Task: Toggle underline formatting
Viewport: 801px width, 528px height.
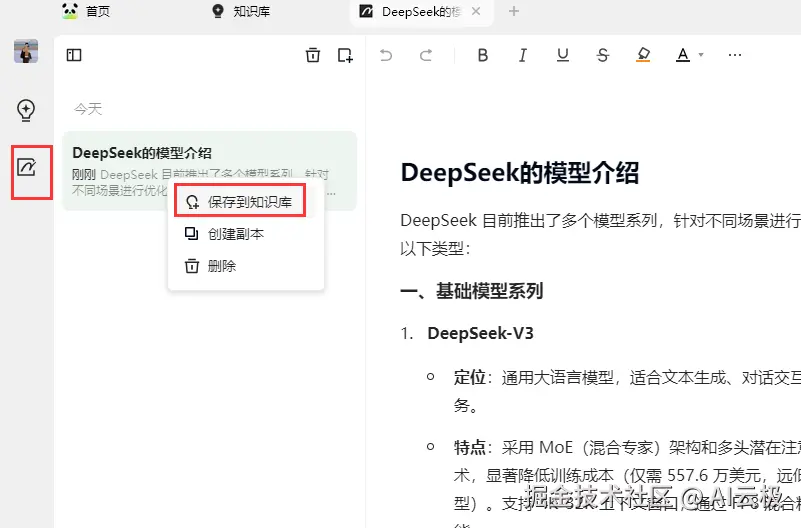Action: (562, 55)
